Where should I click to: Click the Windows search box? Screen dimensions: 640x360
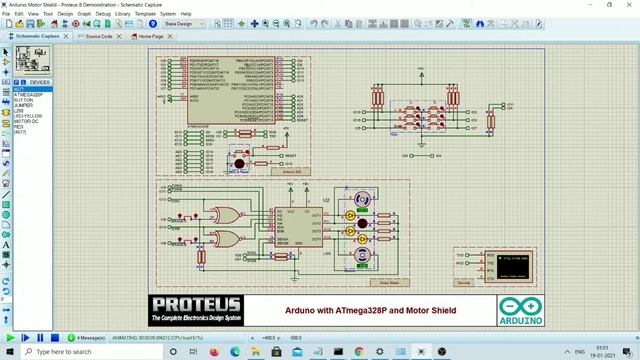(x=91, y=352)
